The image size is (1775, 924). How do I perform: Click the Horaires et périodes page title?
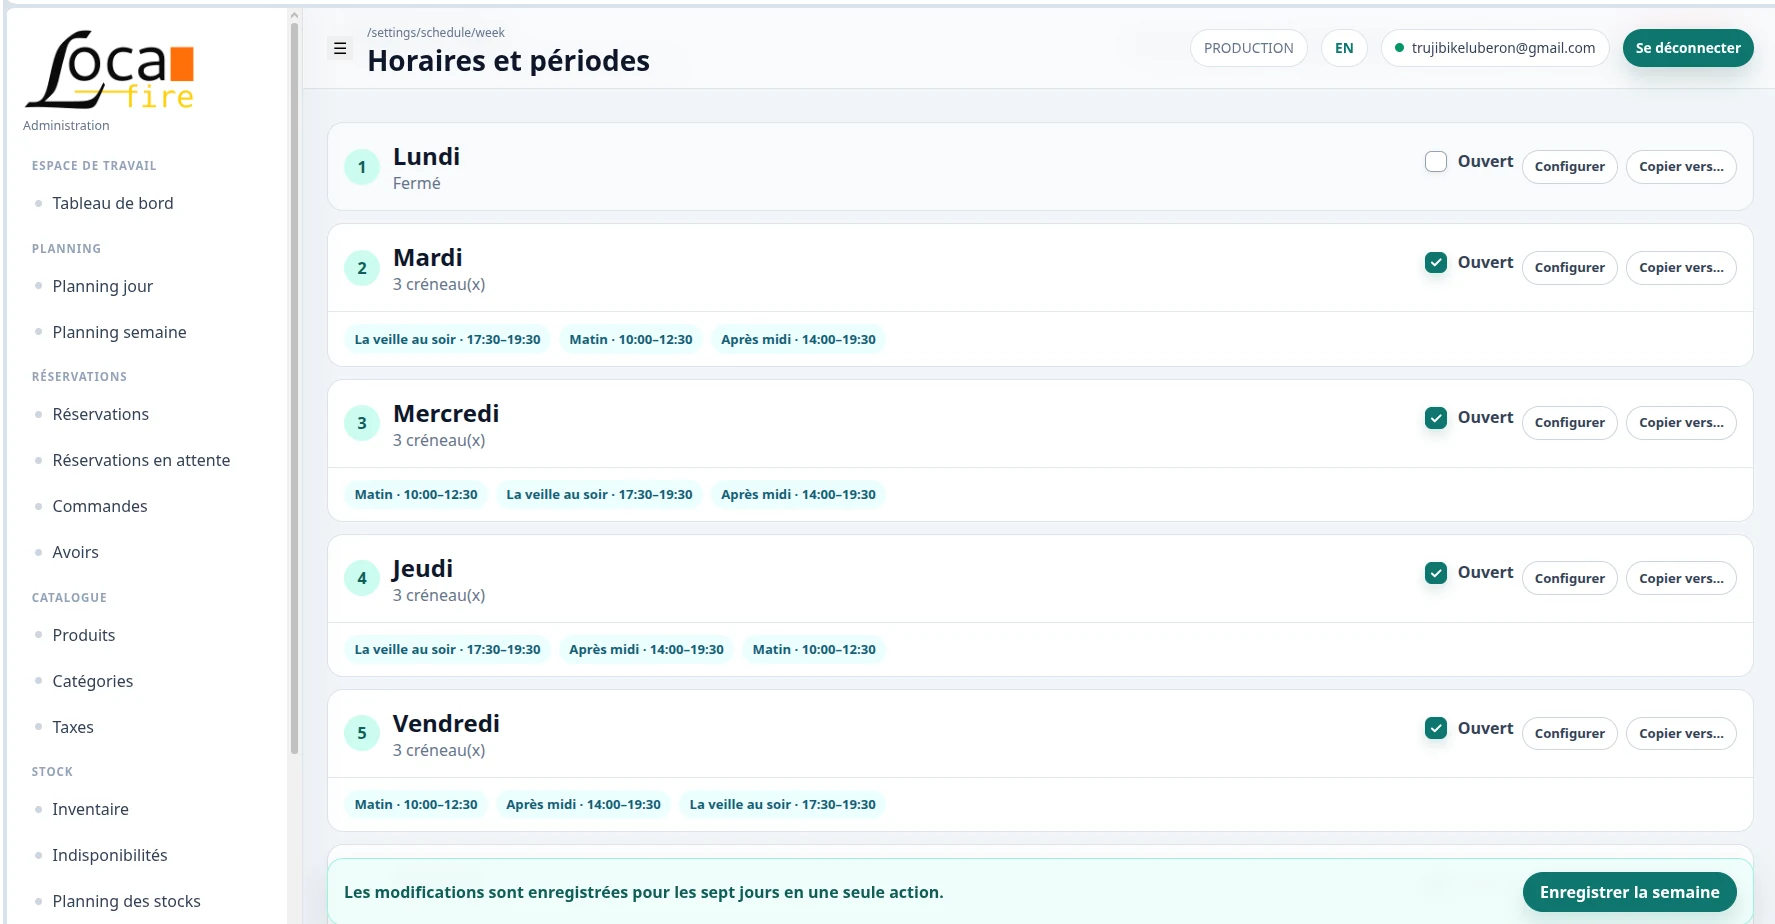(x=508, y=61)
